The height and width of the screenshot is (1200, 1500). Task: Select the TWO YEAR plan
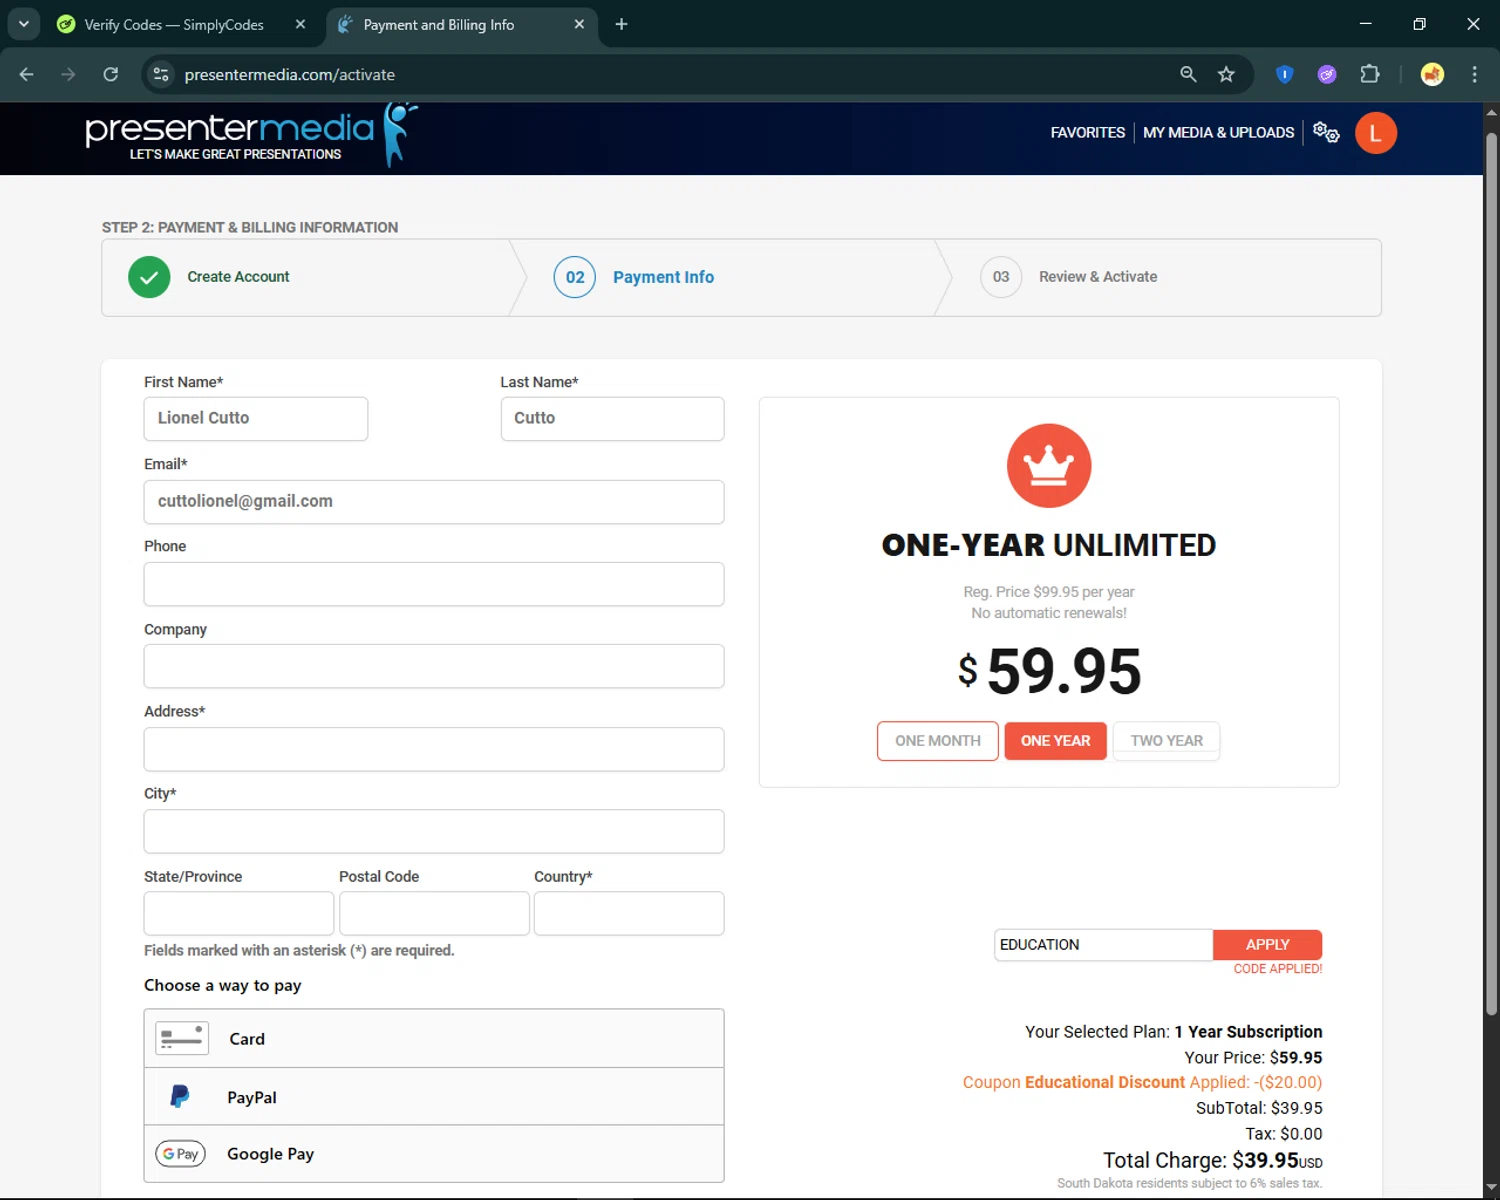tap(1166, 741)
